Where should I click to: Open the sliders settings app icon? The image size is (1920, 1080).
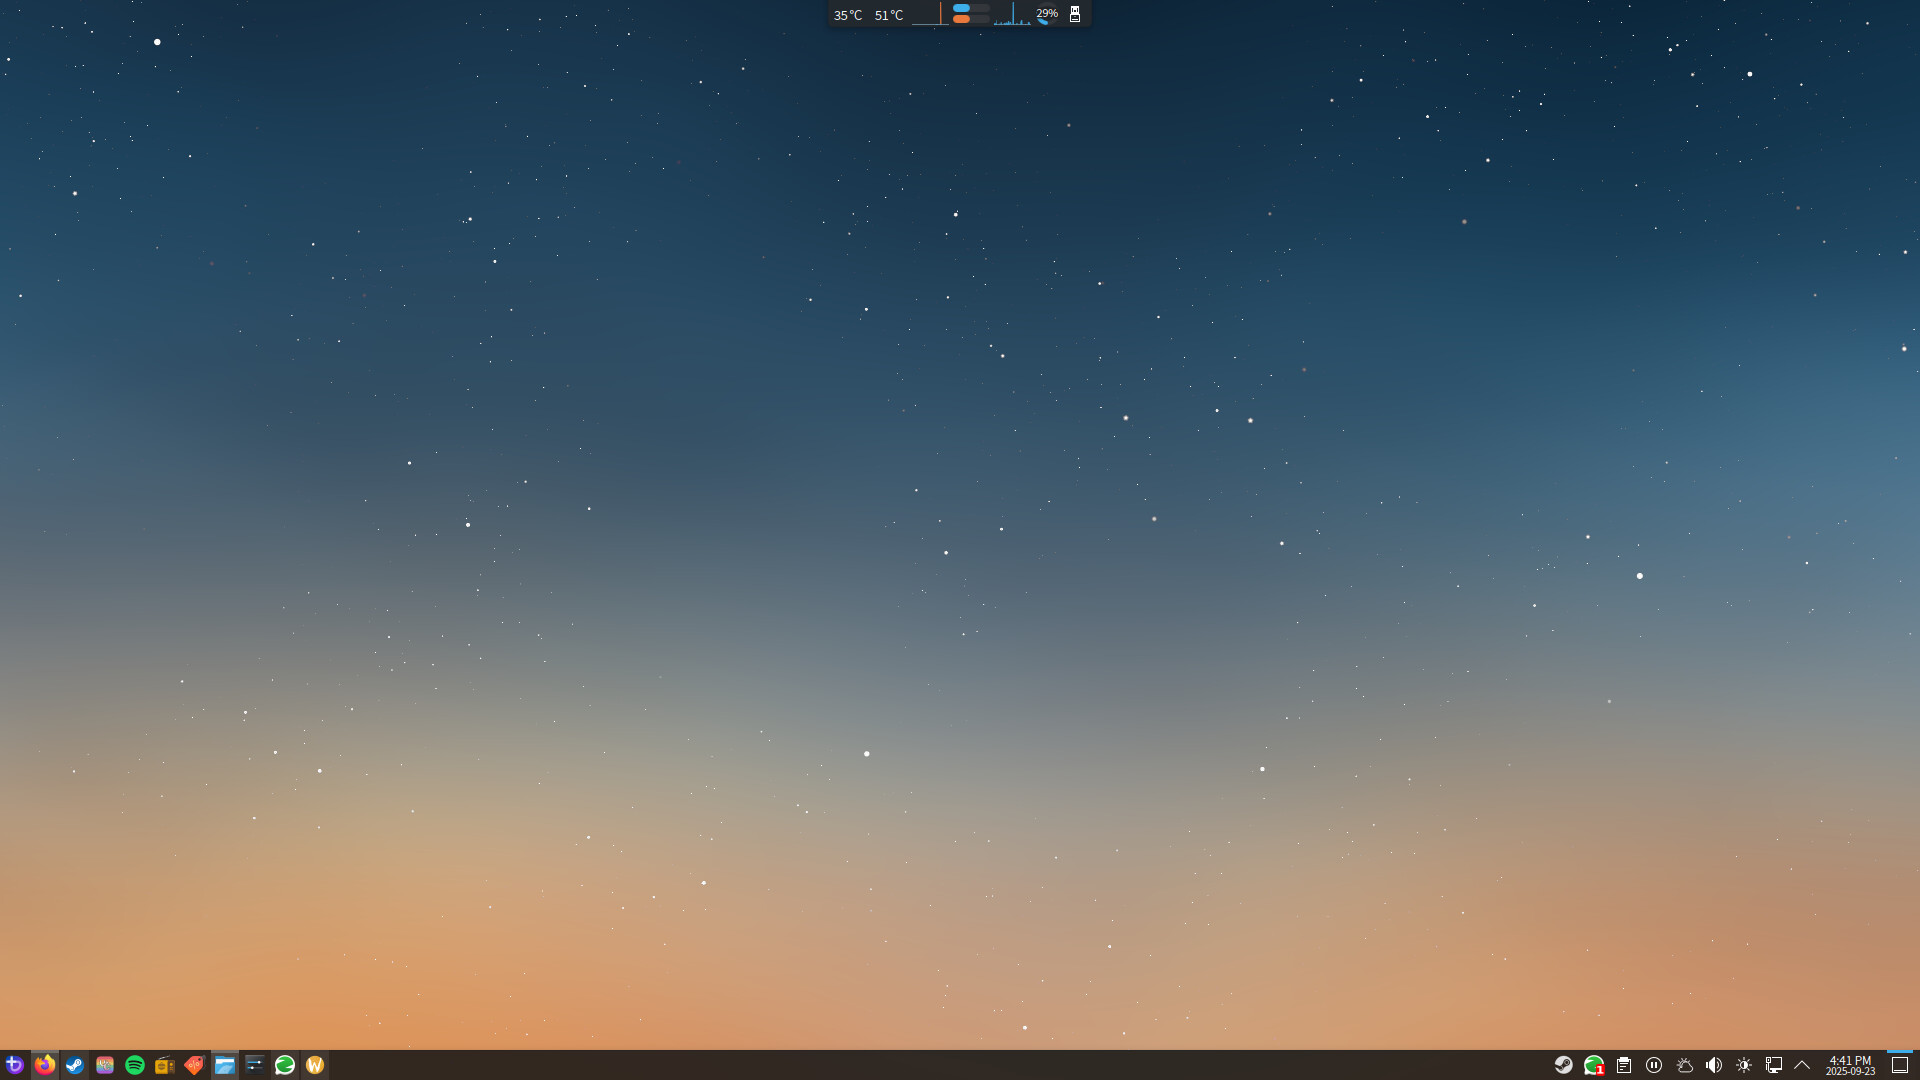(254, 1065)
